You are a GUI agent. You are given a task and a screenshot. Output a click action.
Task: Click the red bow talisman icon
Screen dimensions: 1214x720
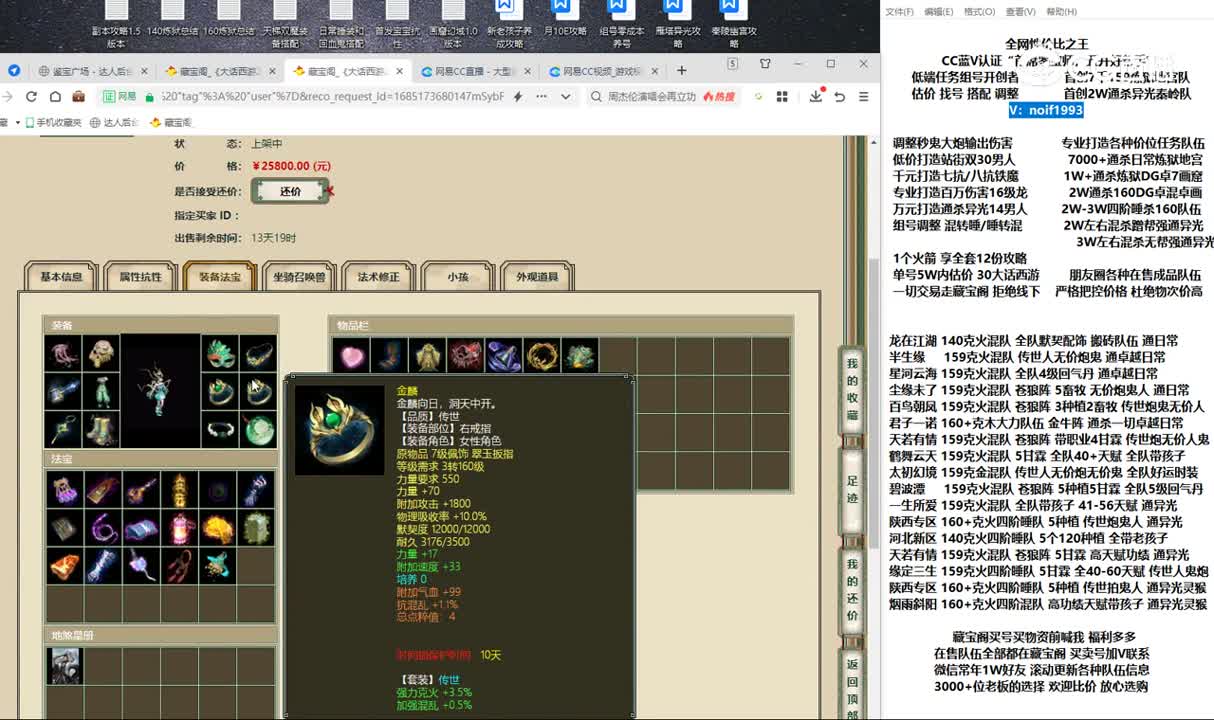179,565
